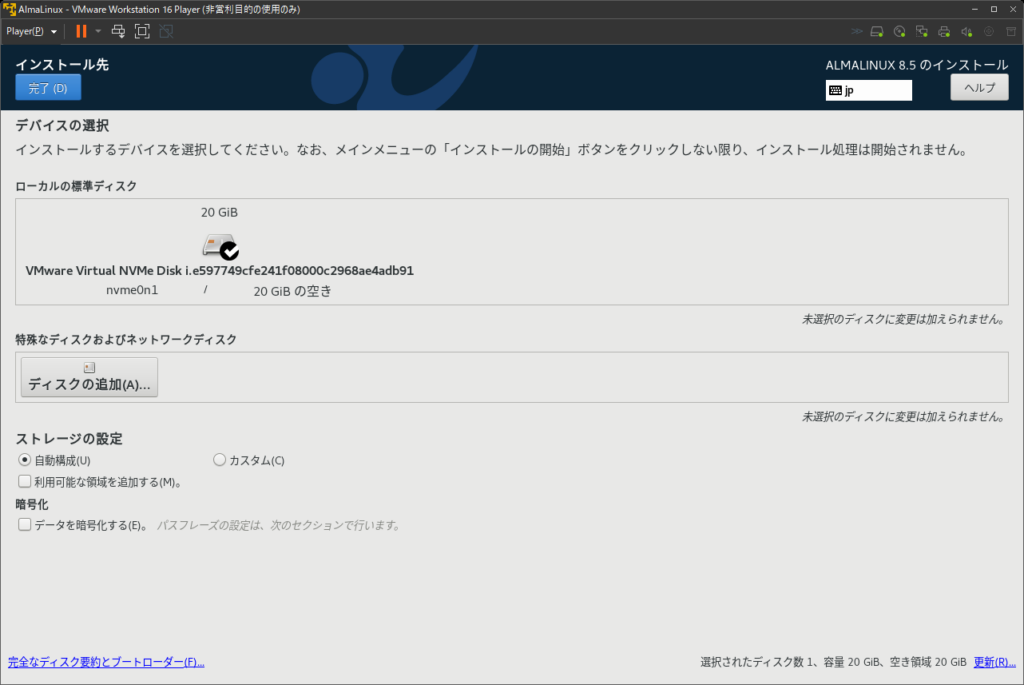
Task: Click the VMware Virtual NVMe Disk name text
Action: pyautogui.click(x=219, y=270)
